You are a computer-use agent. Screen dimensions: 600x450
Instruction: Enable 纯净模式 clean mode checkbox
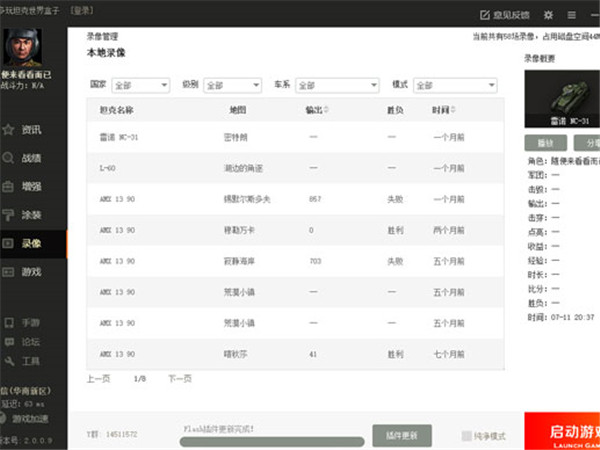(x=467, y=436)
